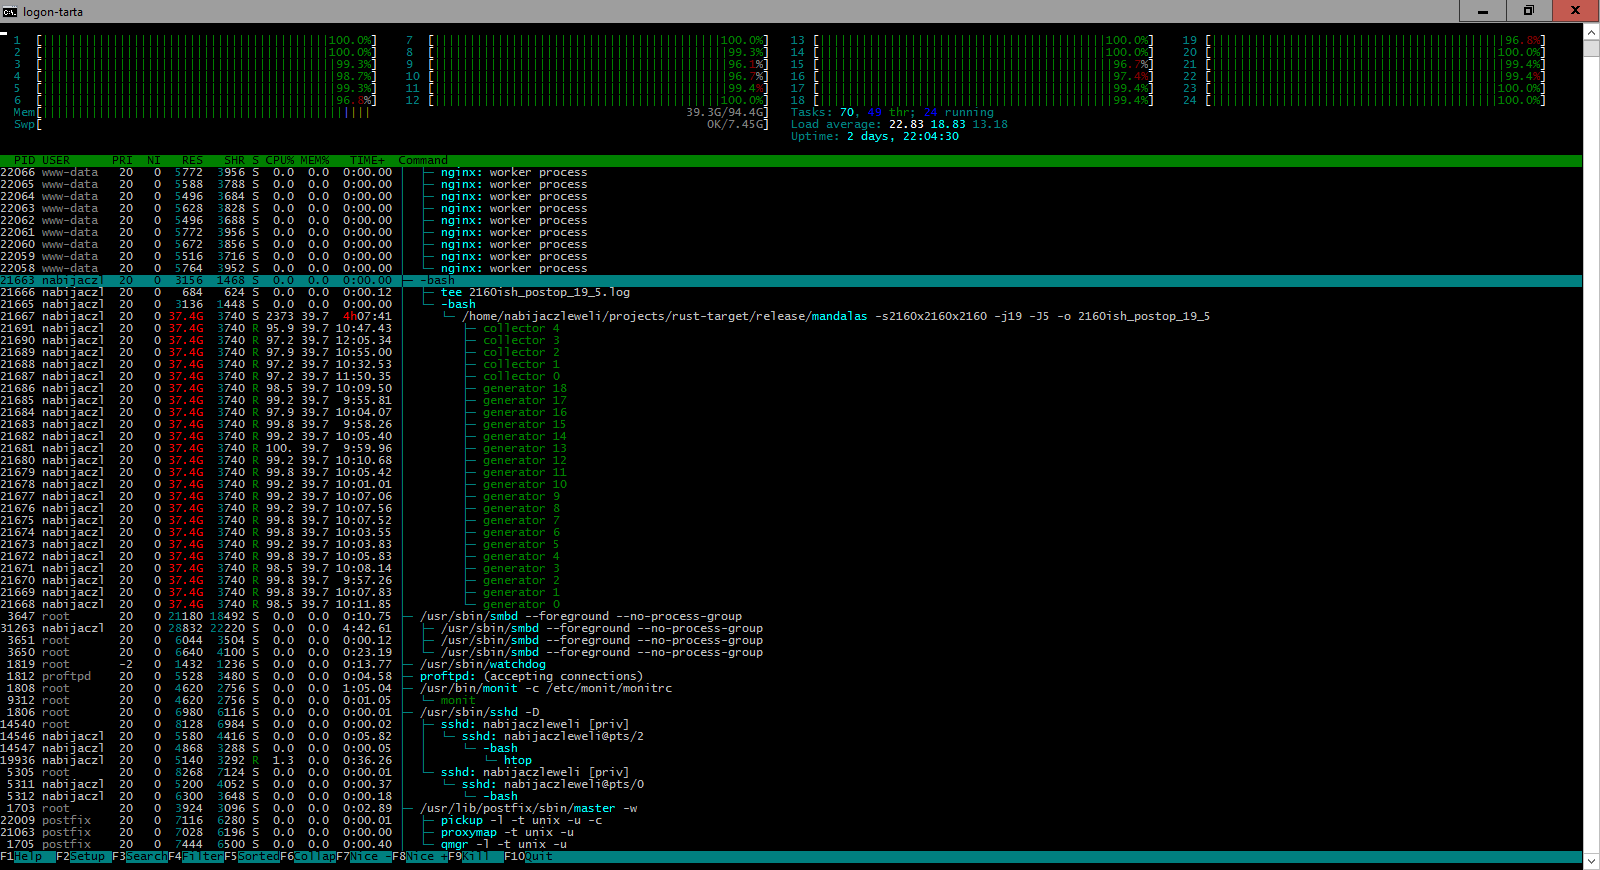Click the PID column header
The width and height of the screenshot is (1600, 870).
pyautogui.click(x=24, y=161)
